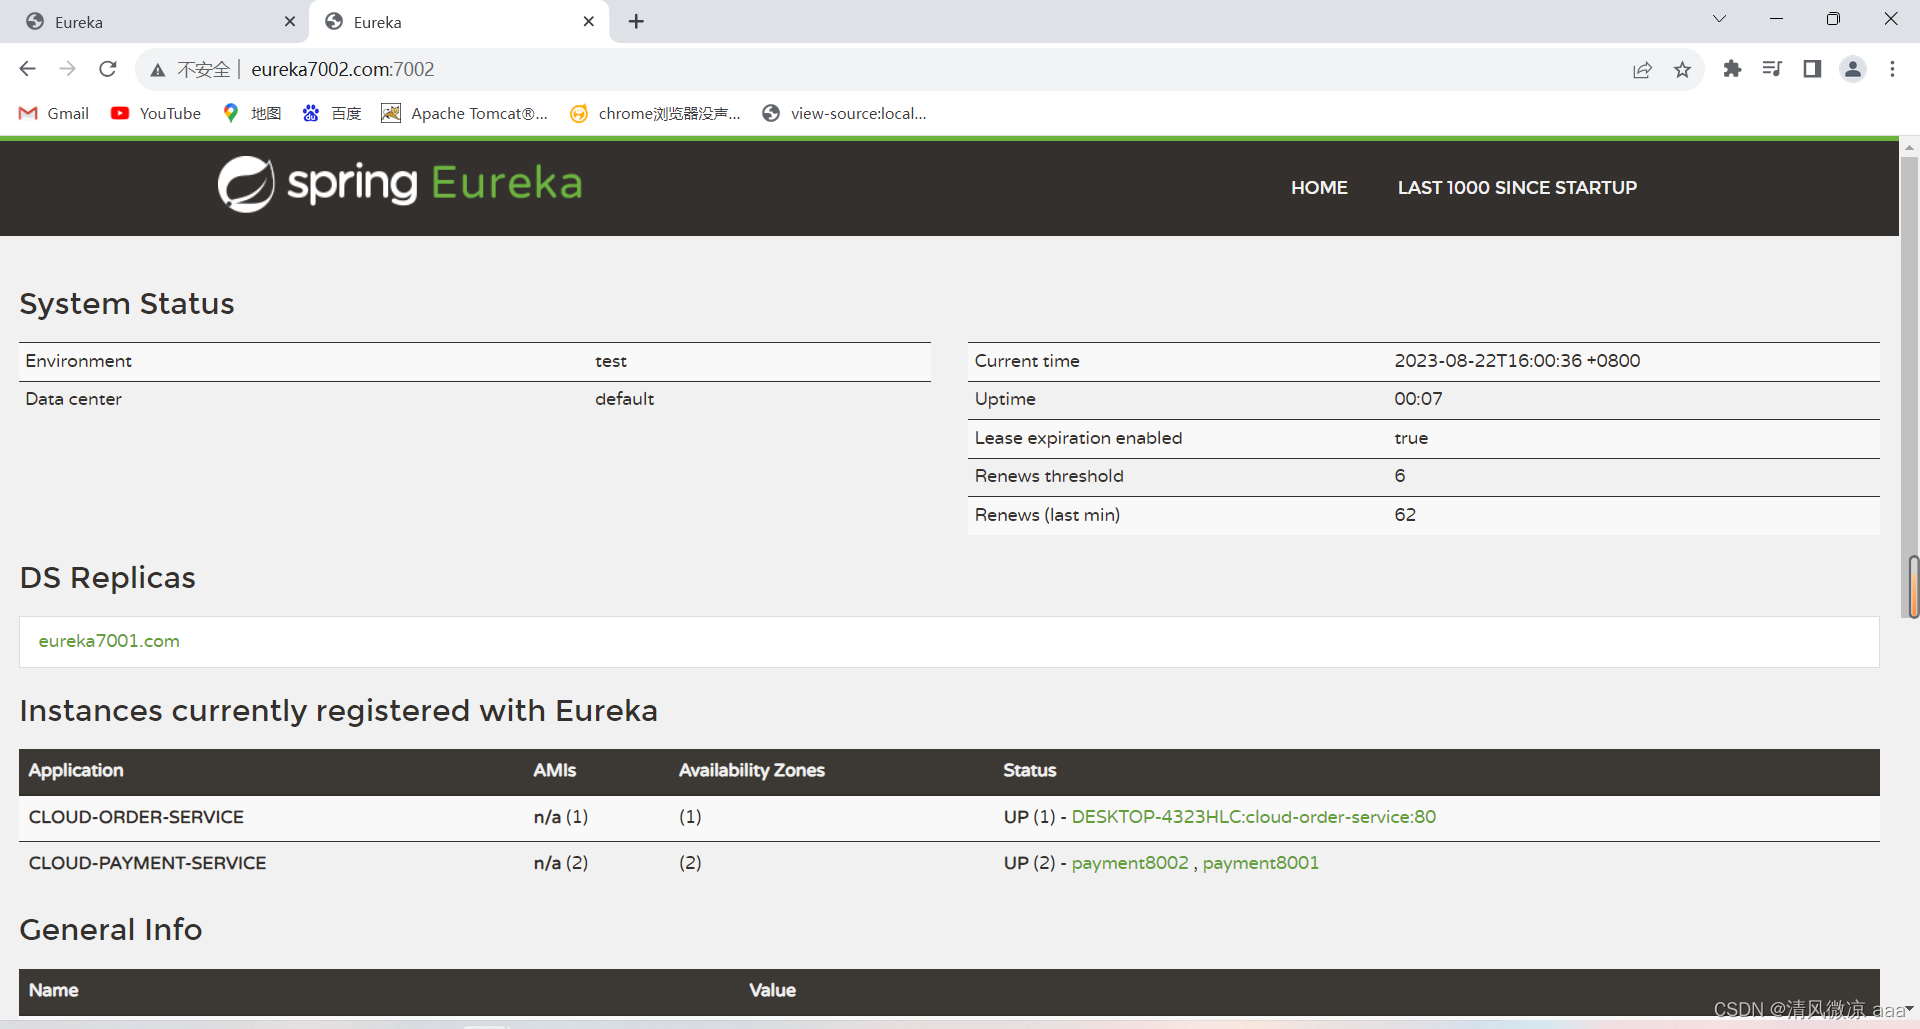Click the Renews threshold row label
This screenshot has width=1920, height=1029.
point(1049,476)
